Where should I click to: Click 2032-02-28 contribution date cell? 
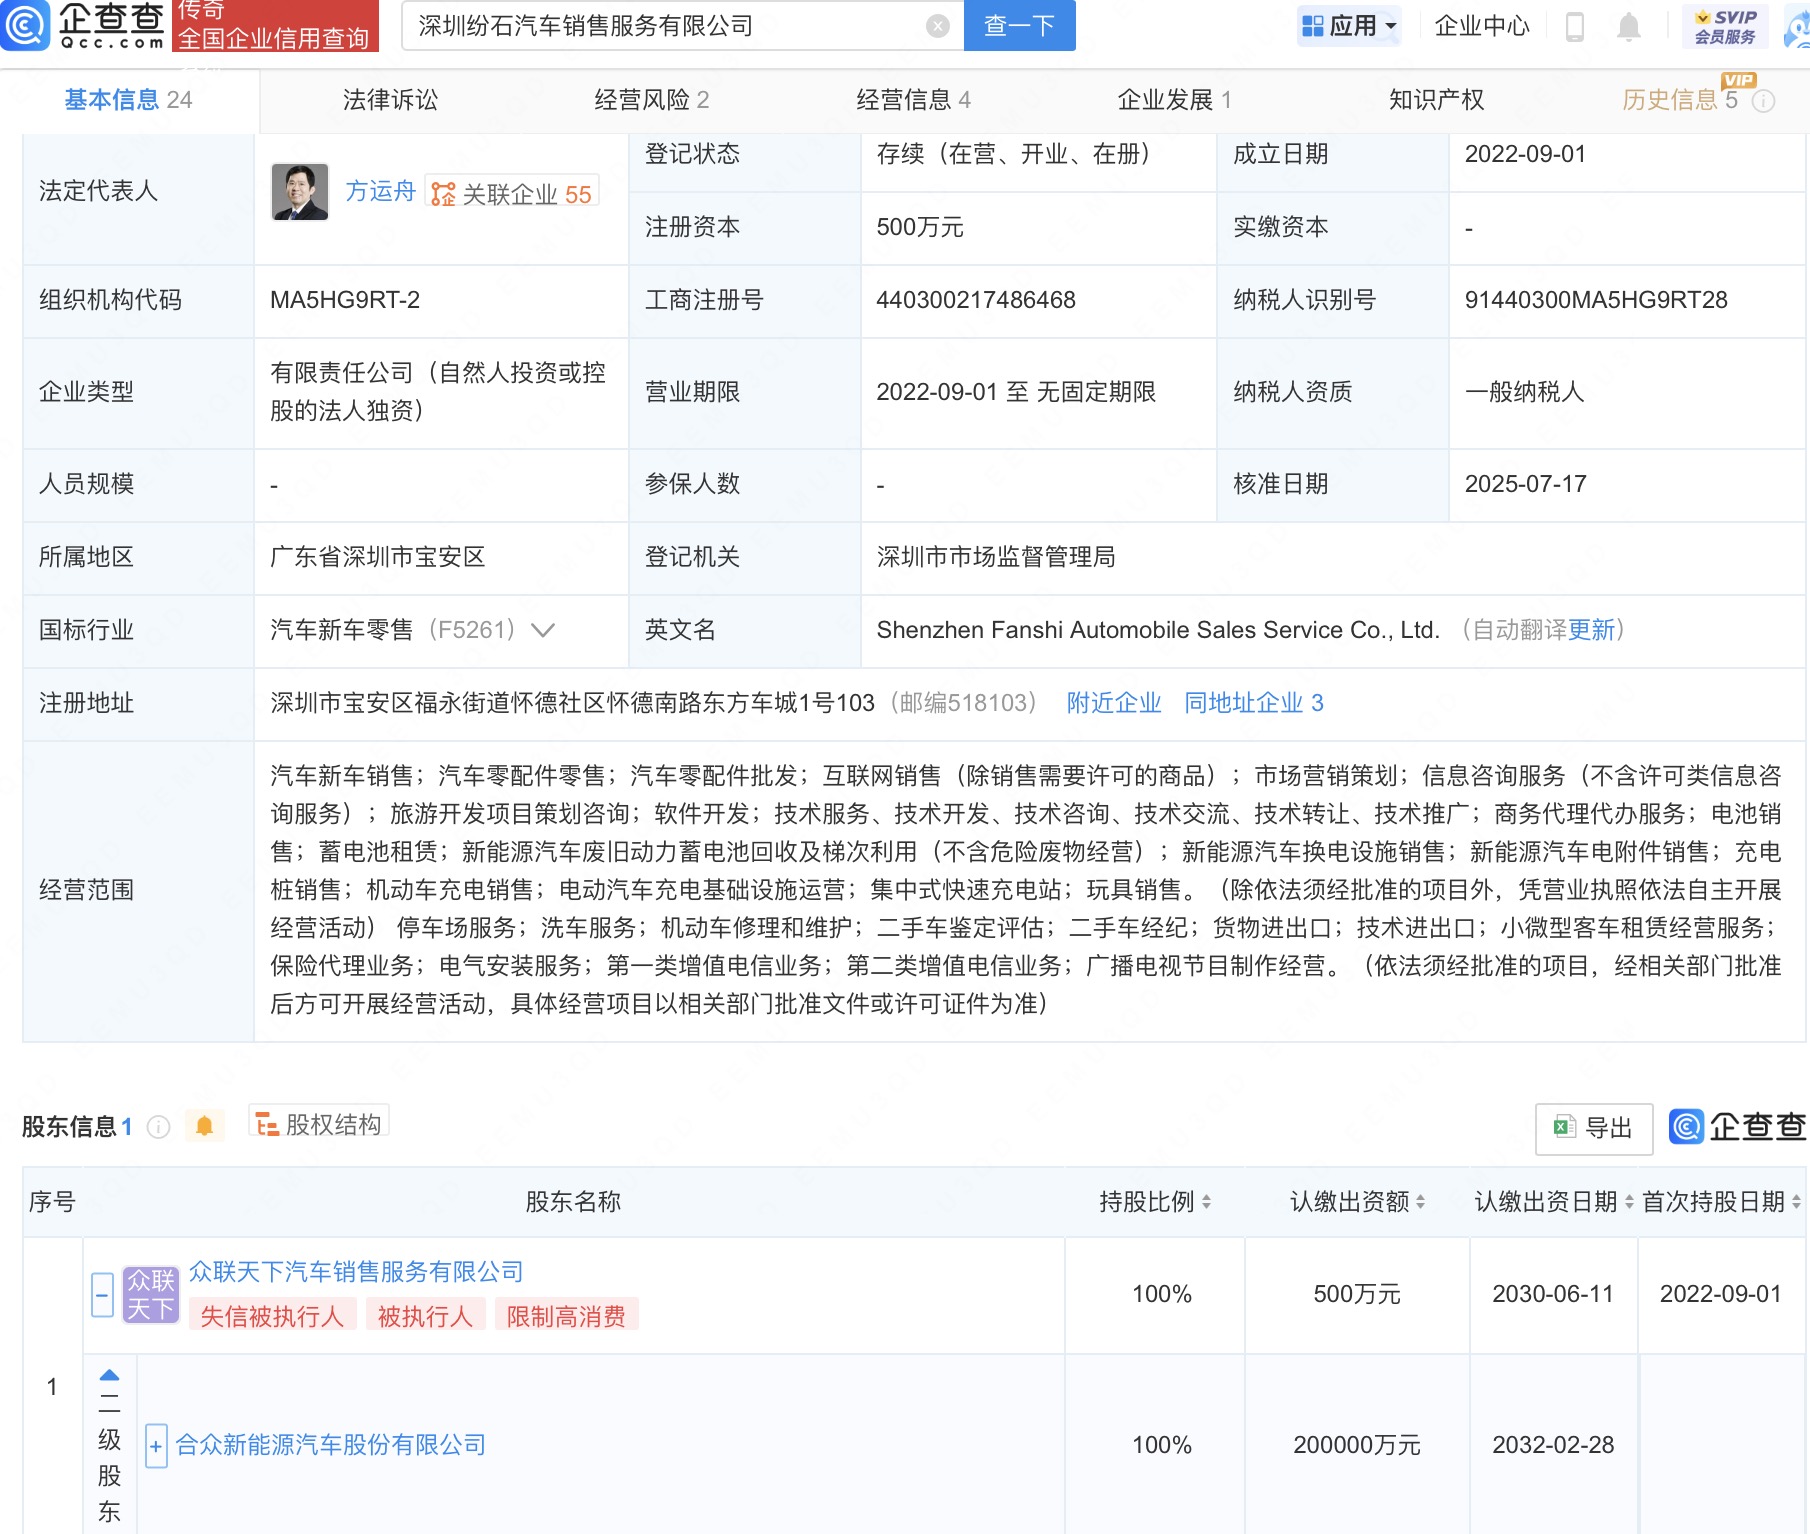[x=1553, y=1445]
